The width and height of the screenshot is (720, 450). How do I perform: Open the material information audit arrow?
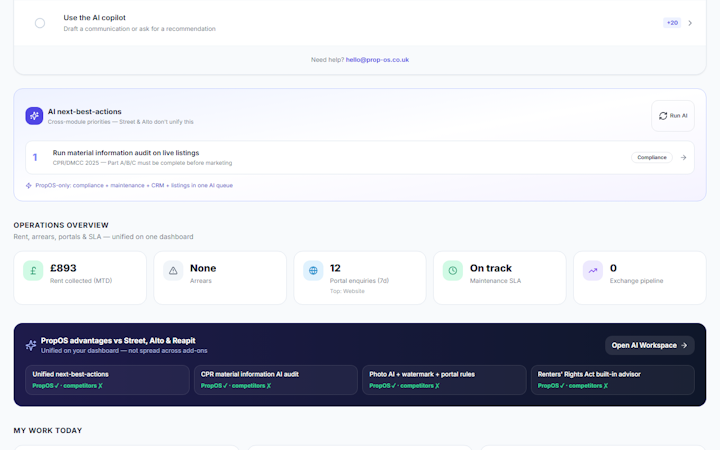click(683, 158)
